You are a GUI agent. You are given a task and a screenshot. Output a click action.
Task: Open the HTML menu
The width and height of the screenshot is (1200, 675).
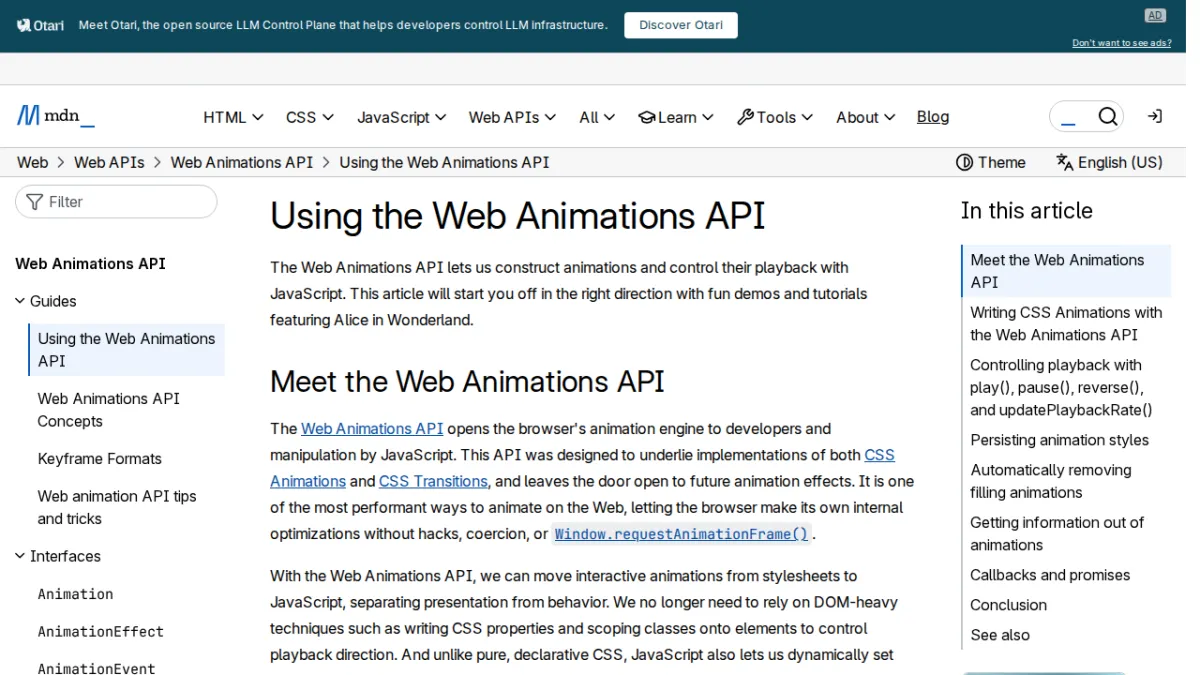click(x=233, y=117)
